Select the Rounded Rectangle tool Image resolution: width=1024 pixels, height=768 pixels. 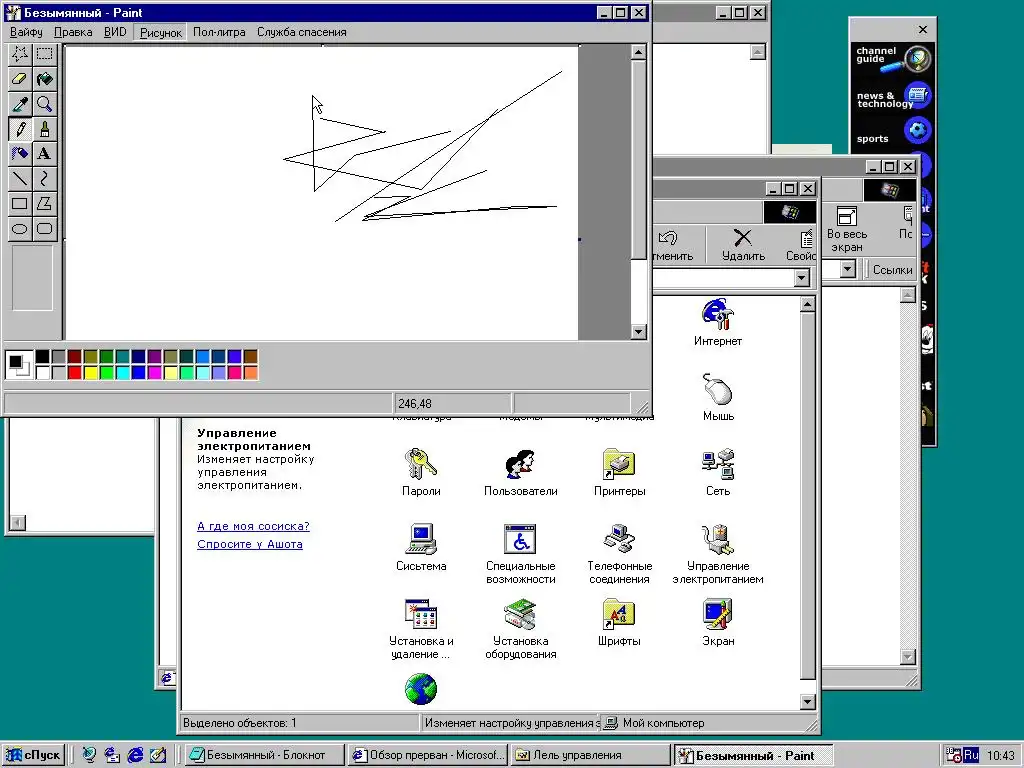point(44,228)
